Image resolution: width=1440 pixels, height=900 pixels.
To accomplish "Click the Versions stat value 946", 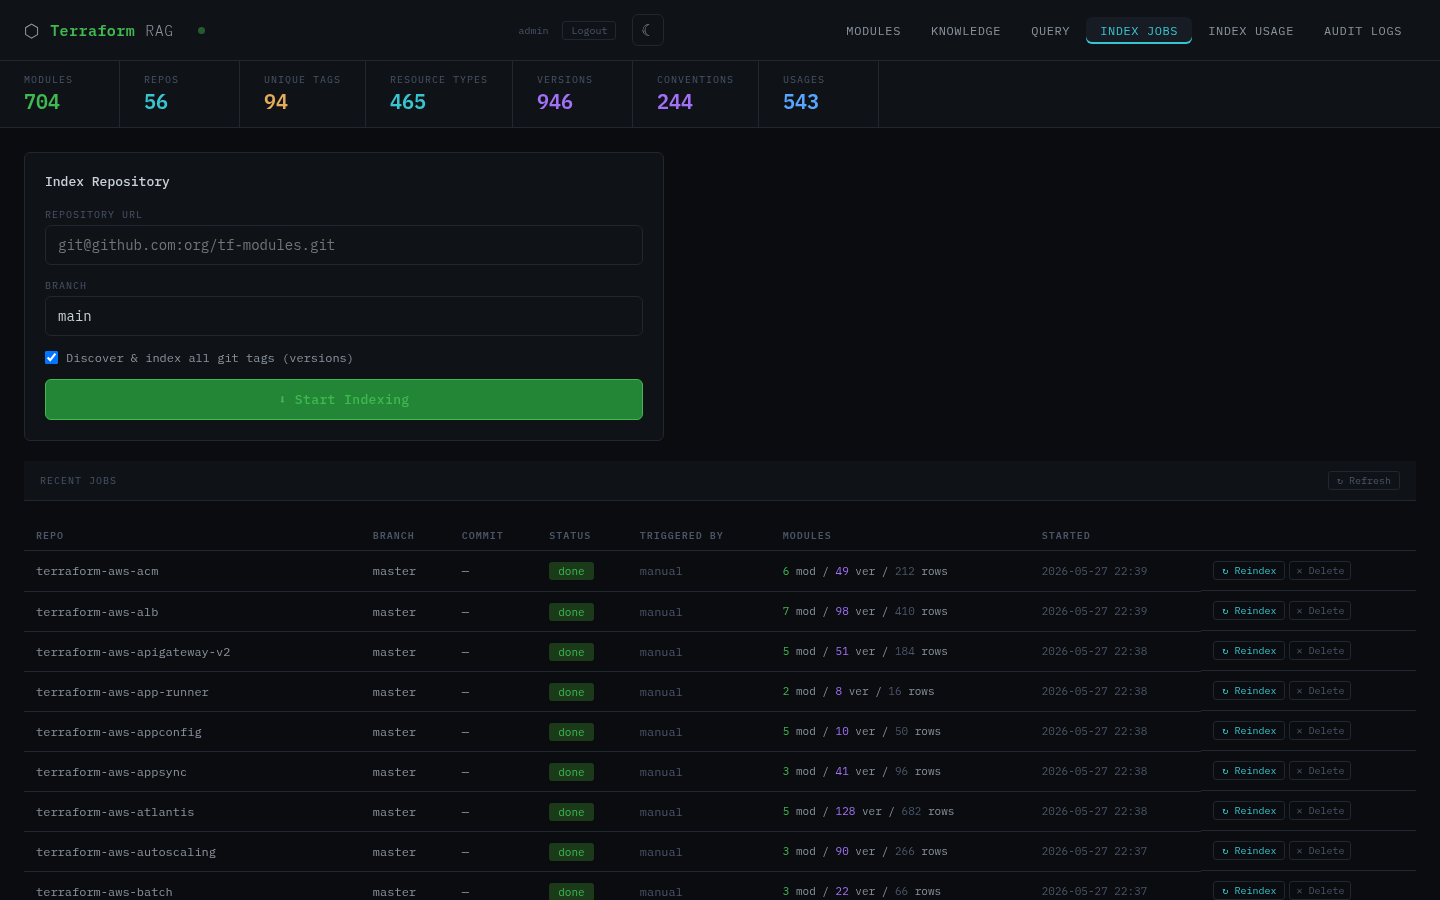I will click(x=555, y=102).
